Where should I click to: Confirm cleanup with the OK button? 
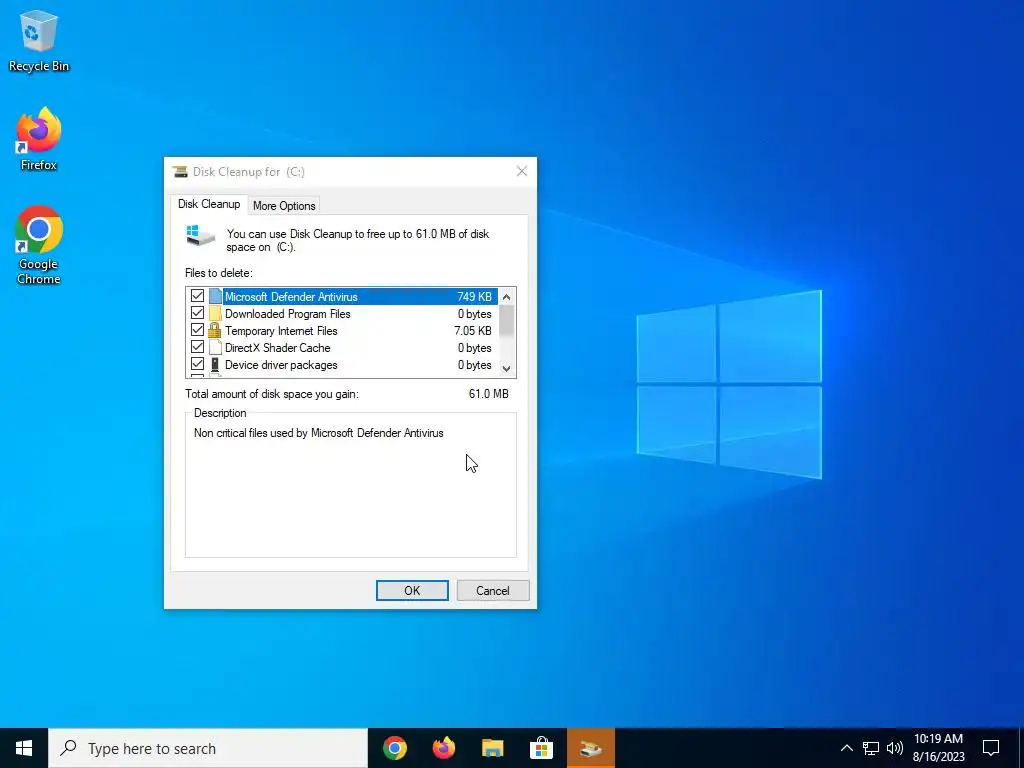point(412,590)
